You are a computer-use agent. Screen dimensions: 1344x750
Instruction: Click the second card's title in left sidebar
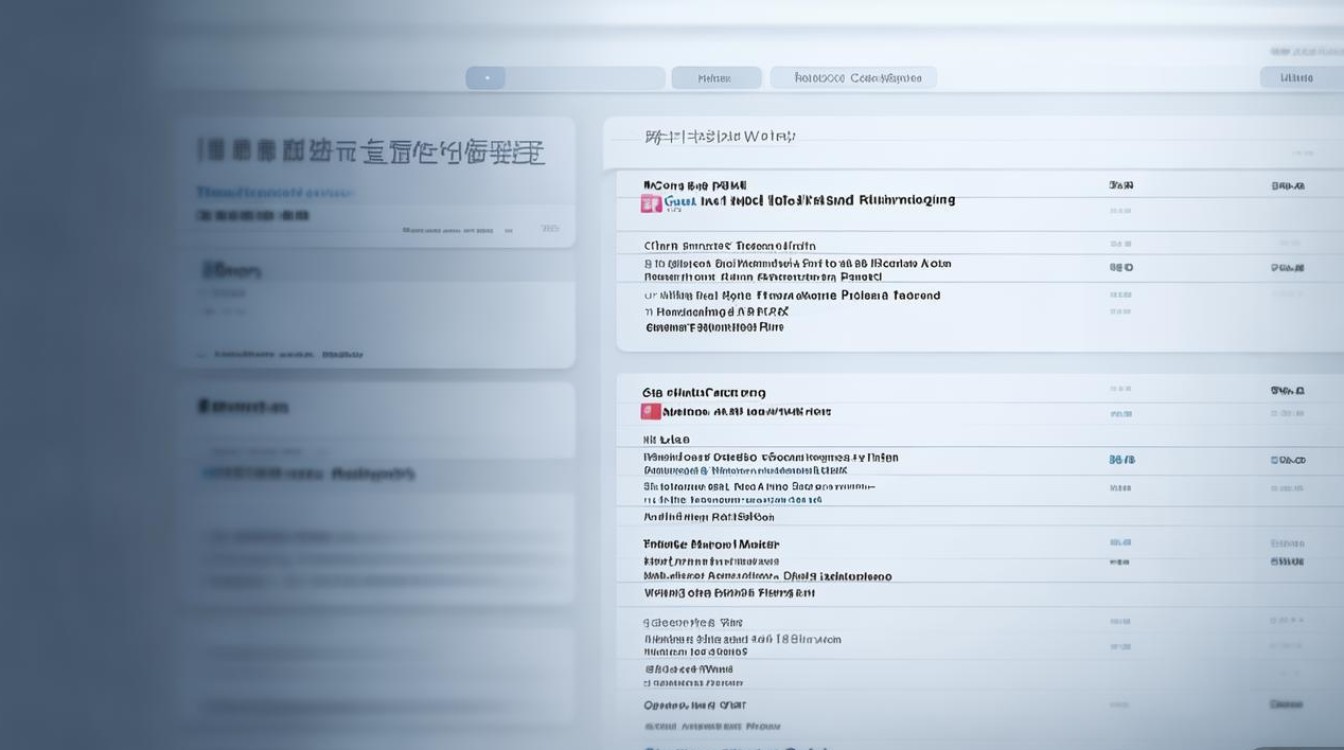point(231,270)
